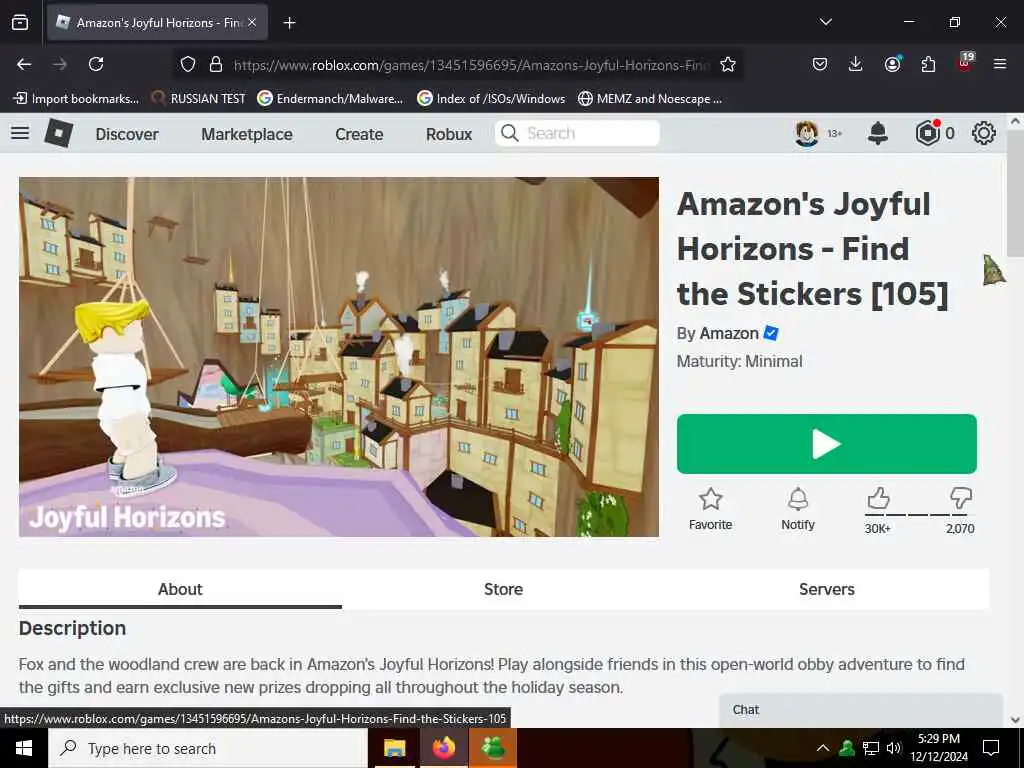Open the RUSSIAN TEST bookmark
This screenshot has height=768, width=1024.
(199, 99)
